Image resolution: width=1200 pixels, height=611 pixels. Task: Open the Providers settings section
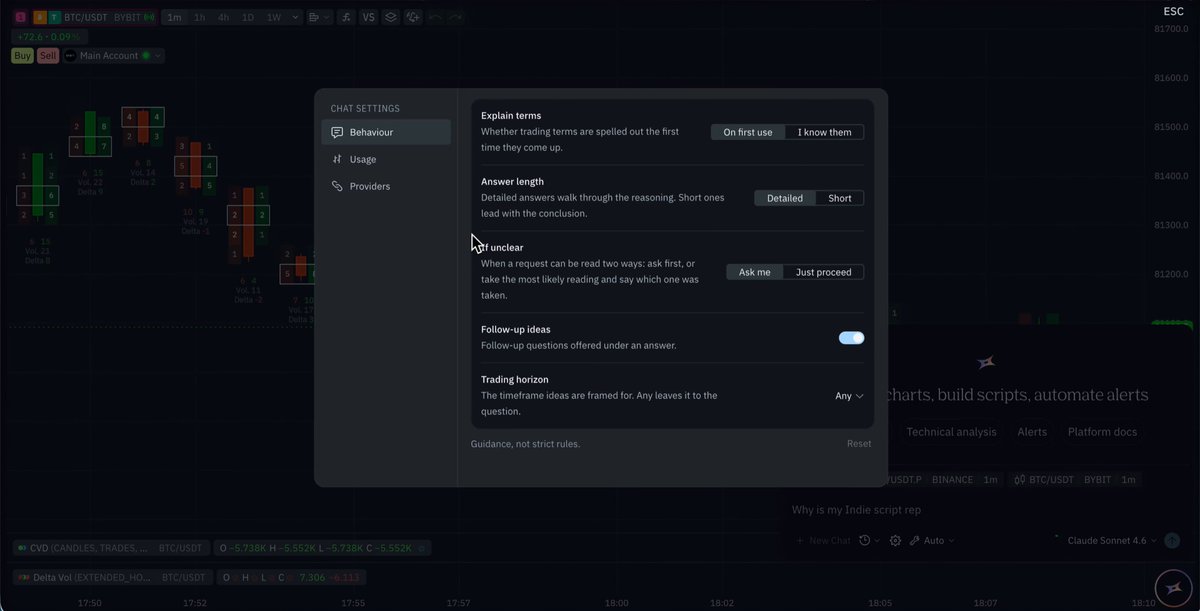(386, 186)
